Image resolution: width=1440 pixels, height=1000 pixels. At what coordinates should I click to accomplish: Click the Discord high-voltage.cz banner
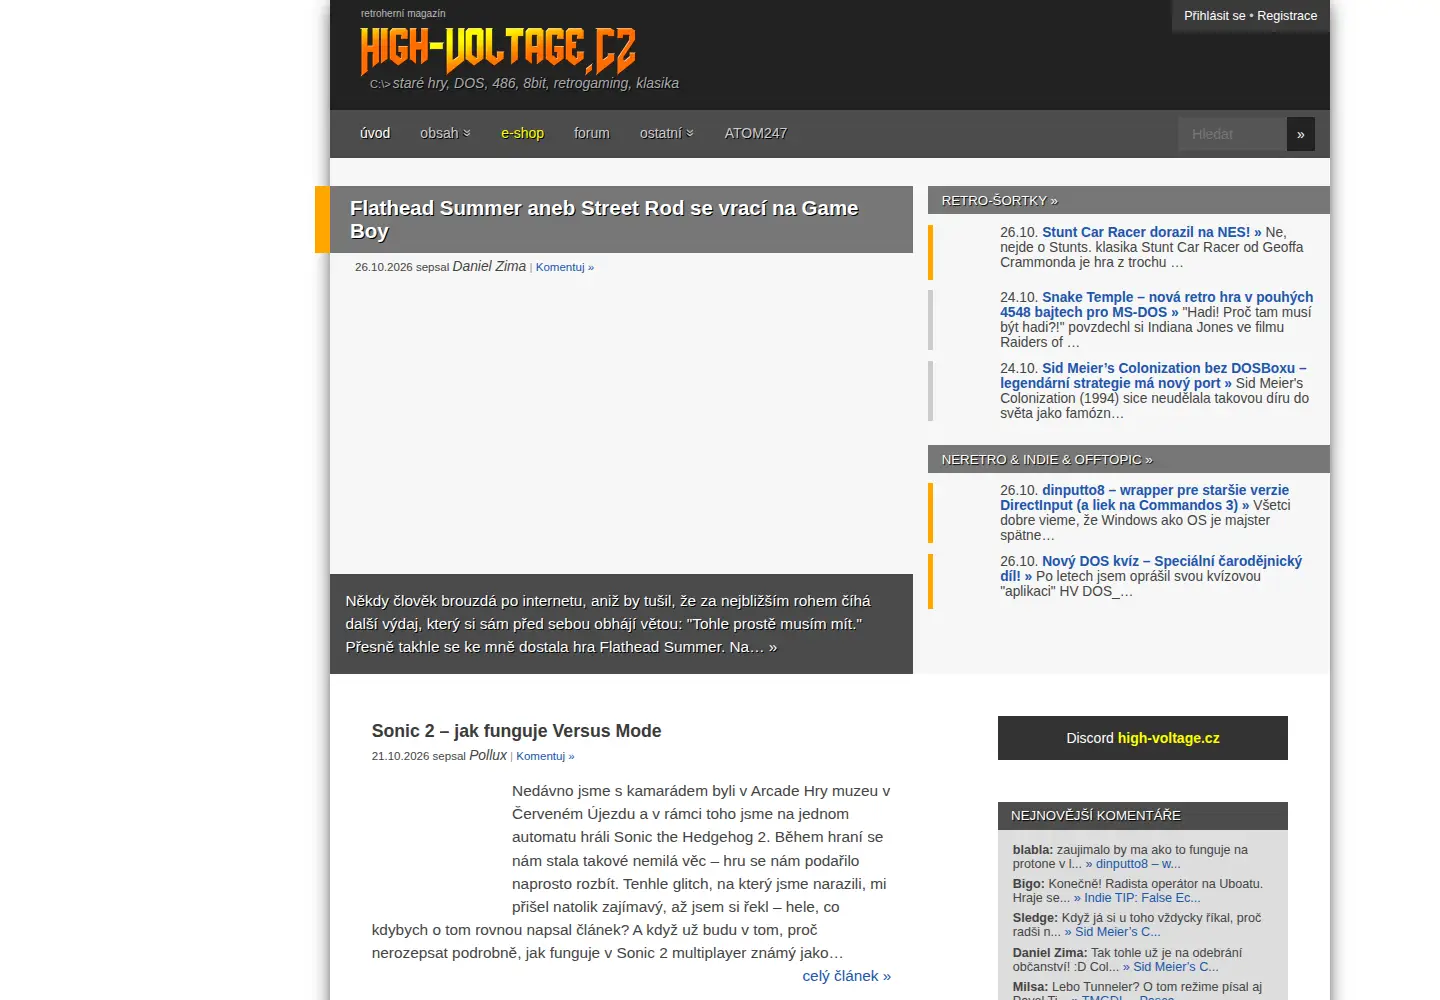pyautogui.click(x=1143, y=738)
